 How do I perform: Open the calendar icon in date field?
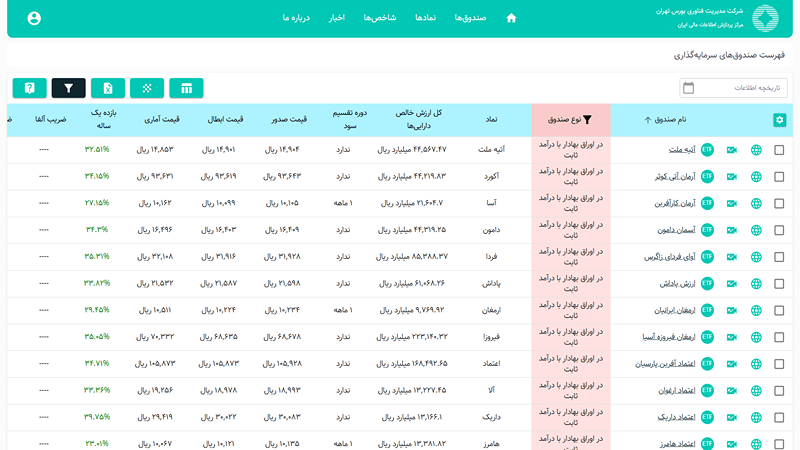pyautogui.click(x=688, y=88)
